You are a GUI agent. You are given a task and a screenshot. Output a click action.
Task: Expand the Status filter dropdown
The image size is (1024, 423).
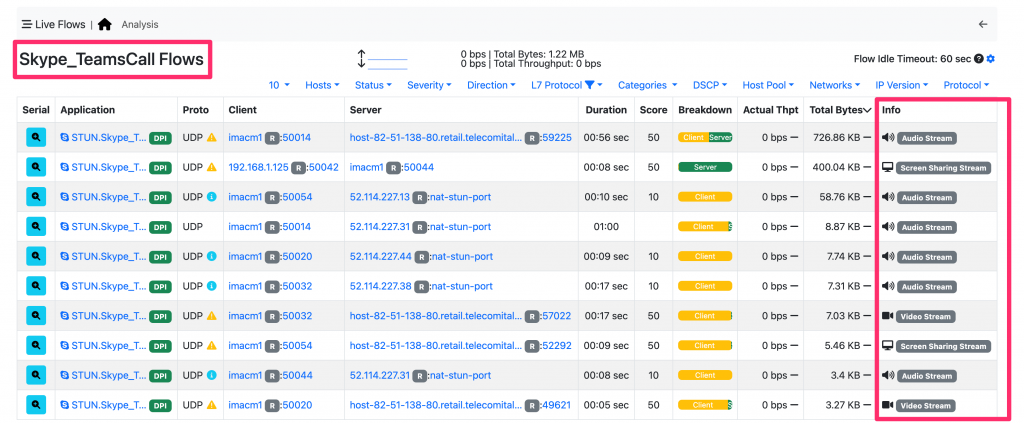pyautogui.click(x=373, y=85)
